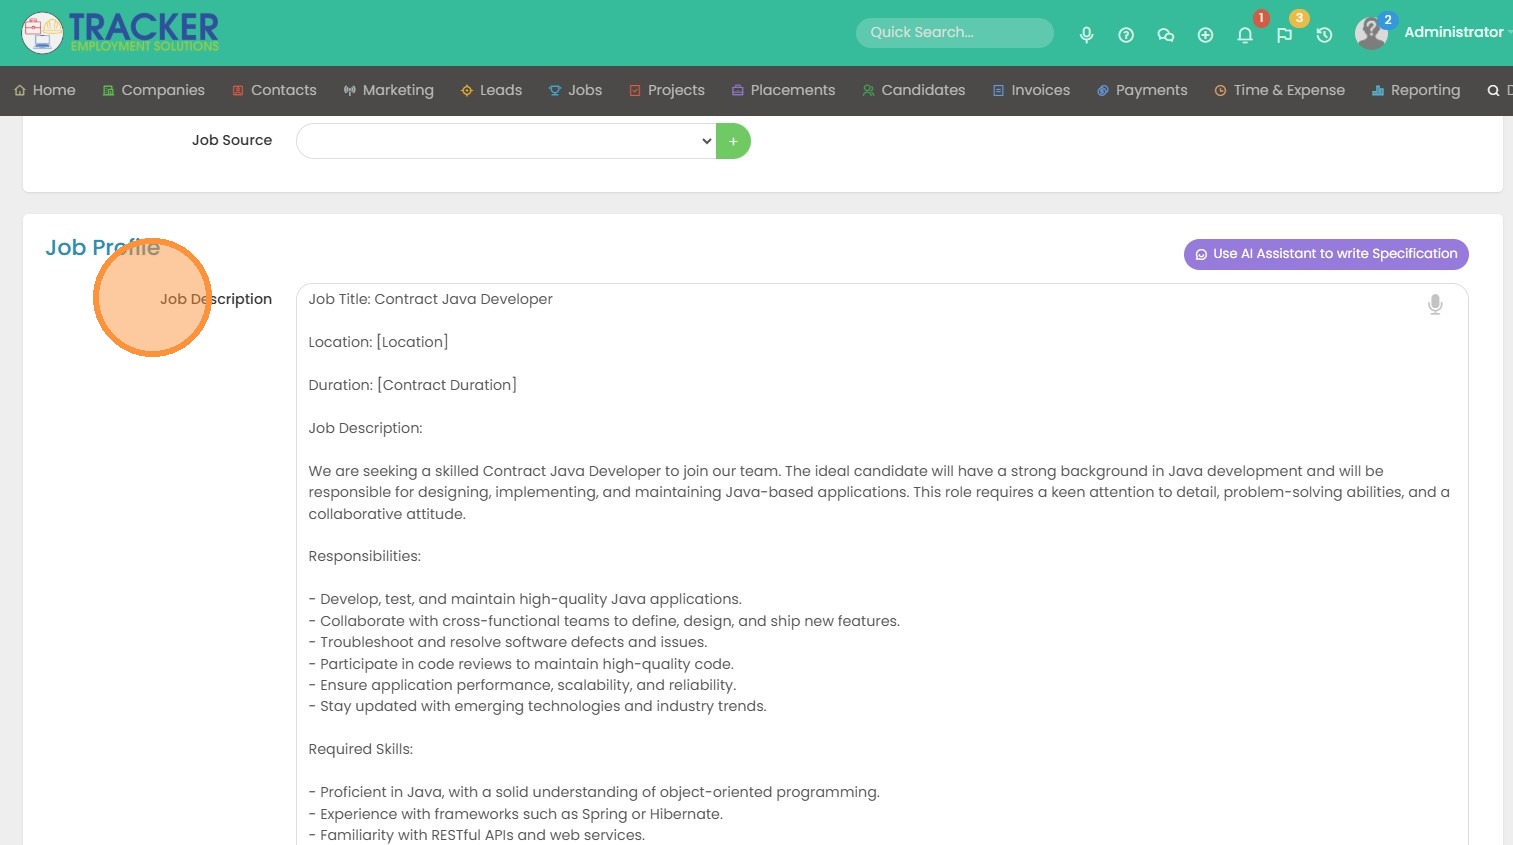Click Use AI Assistant to write Specification
Screen dimensions: 1513x845
tap(1326, 254)
